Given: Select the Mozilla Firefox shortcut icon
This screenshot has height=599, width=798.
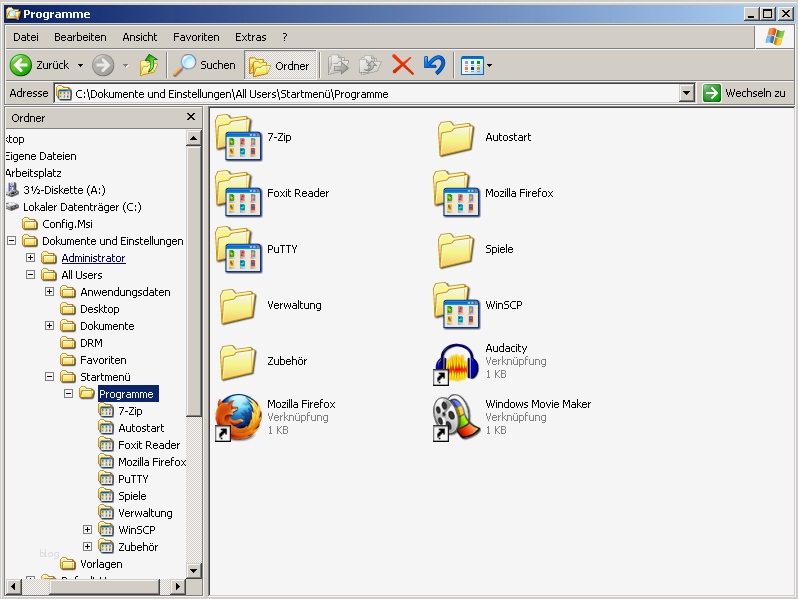Looking at the screenshot, I should 239,417.
